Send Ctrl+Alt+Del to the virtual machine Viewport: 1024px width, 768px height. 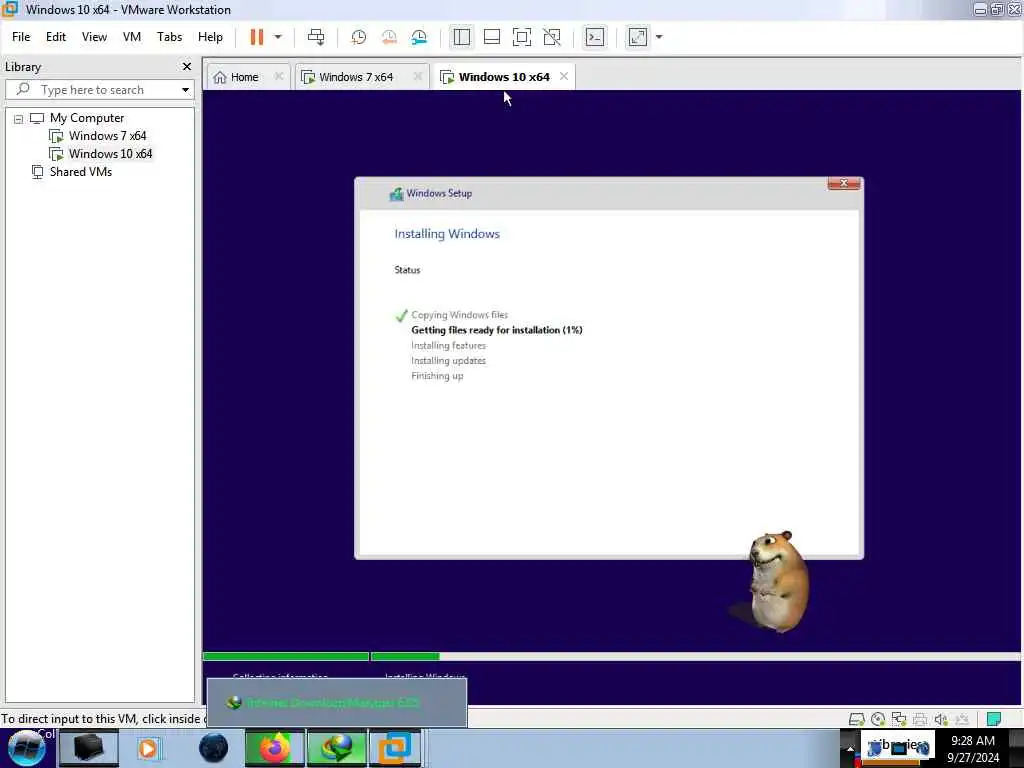pyautogui.click(x=316, y=37)
